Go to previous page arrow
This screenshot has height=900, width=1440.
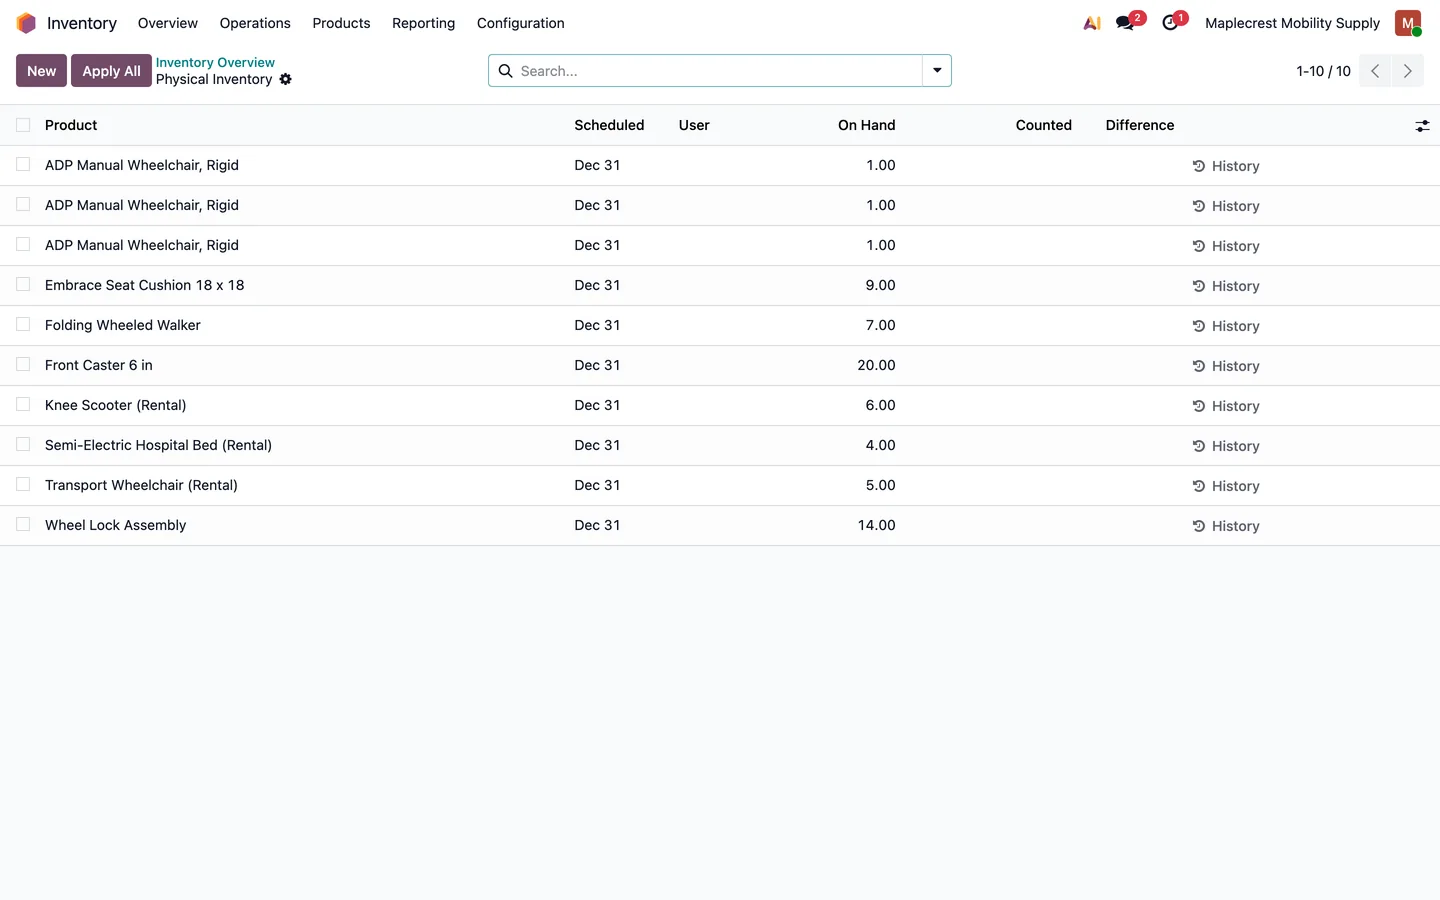coord(1375,71)
